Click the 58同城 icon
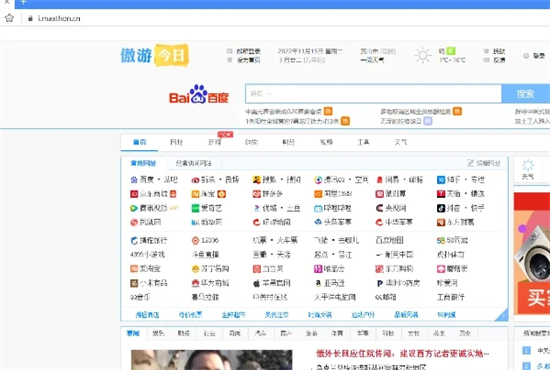Screen dimensions: 550x370 [441, 240]
